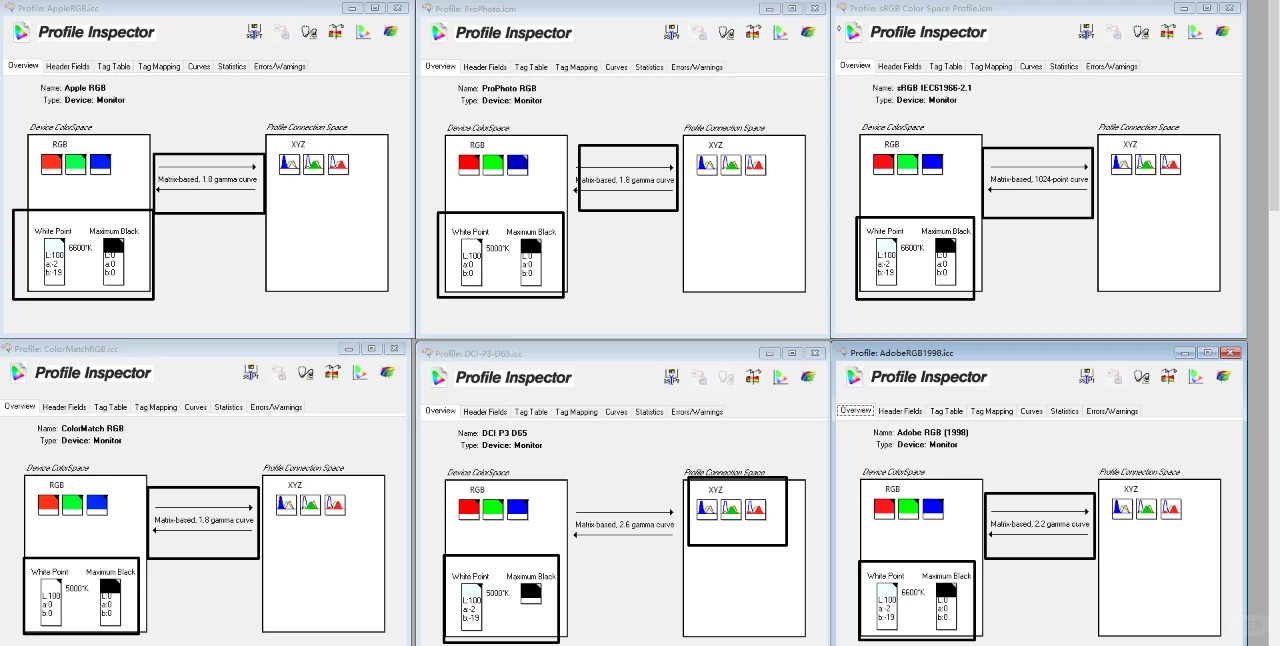The image size is (1280, 646).
Task: Click the profile name 'Adobe RGB (1998)'
Action: pos(933,433)
